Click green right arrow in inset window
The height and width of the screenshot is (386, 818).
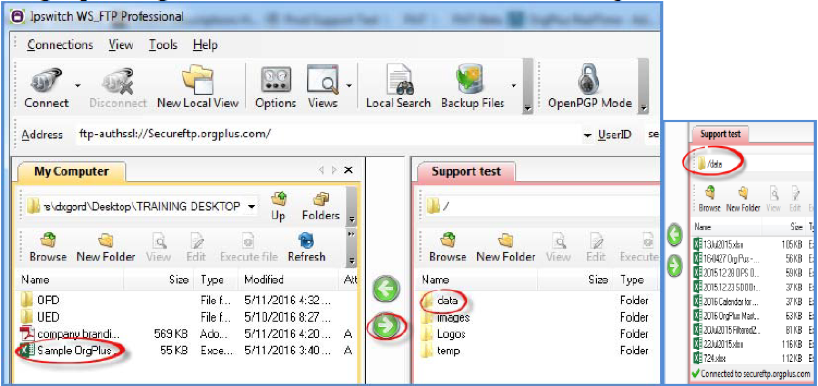coord(675,266)
